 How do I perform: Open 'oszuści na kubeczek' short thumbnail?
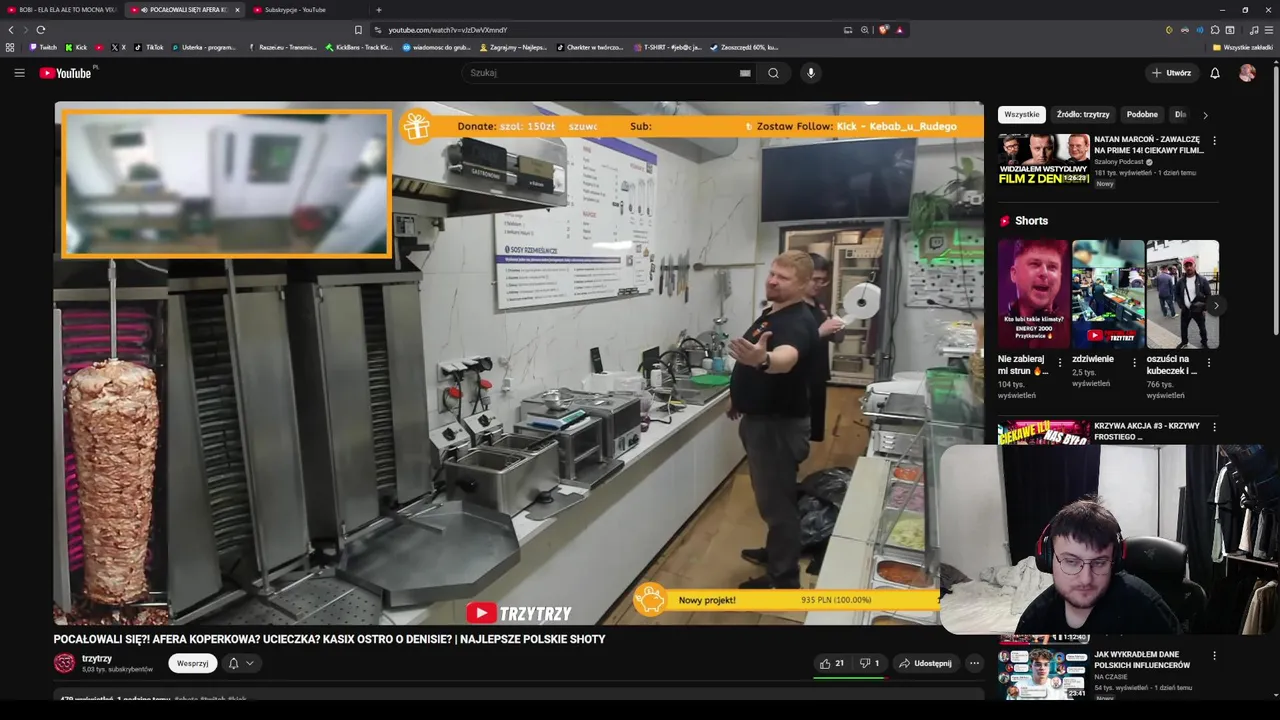[1182, 293]
